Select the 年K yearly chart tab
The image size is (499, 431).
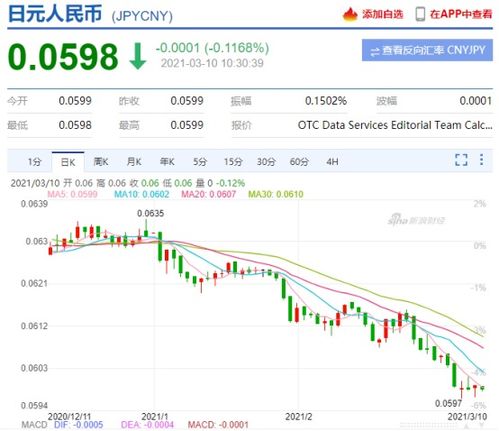[167, 162]
